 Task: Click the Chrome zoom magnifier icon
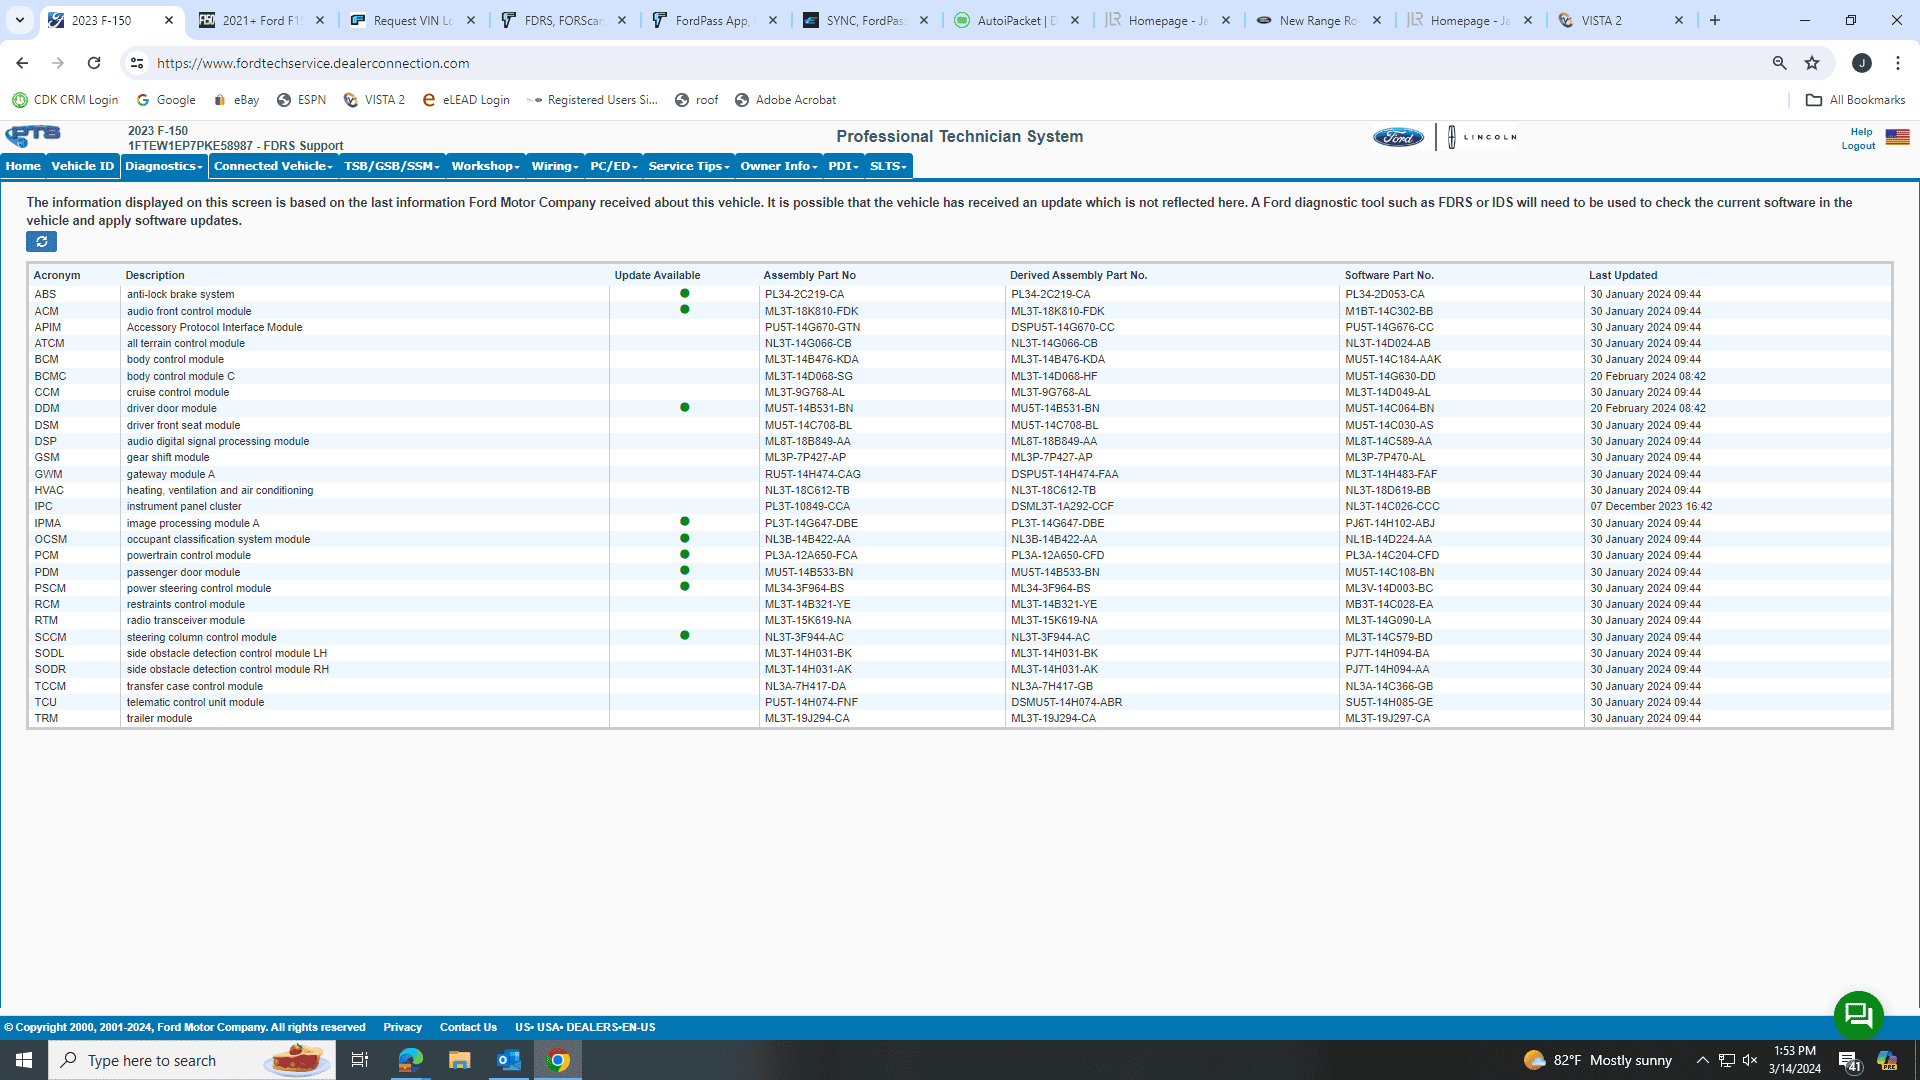pos(1779,63)
